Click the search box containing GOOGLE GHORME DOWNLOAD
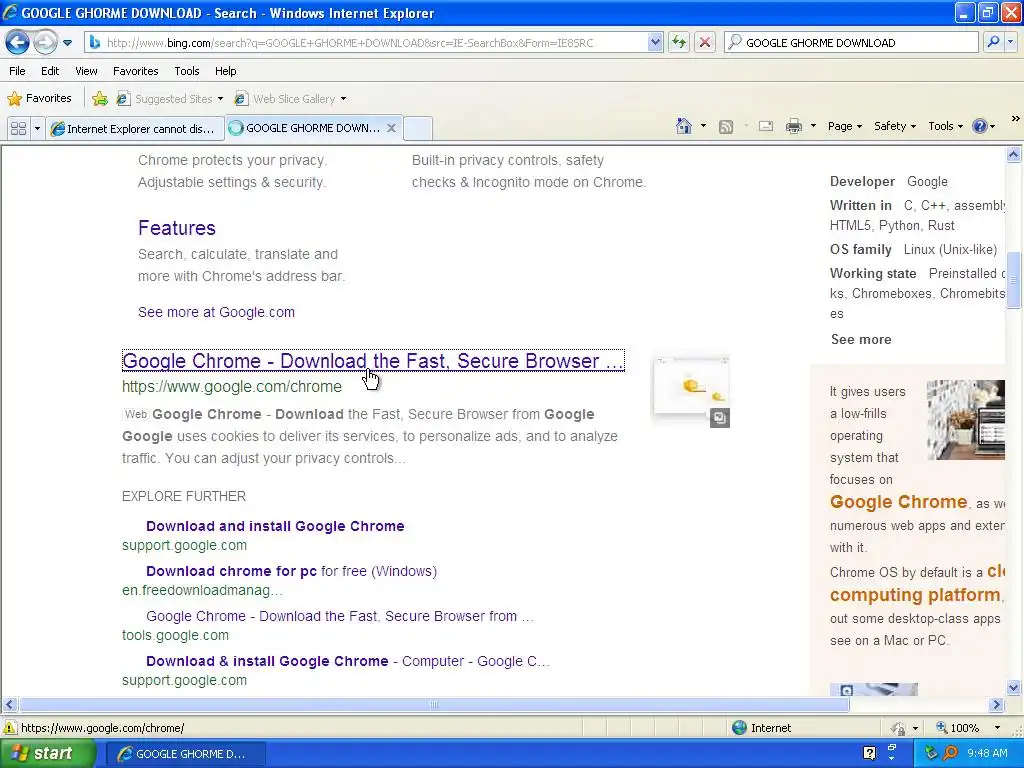The height and width of the screenshot is (768, 1024). pos(851,42)
